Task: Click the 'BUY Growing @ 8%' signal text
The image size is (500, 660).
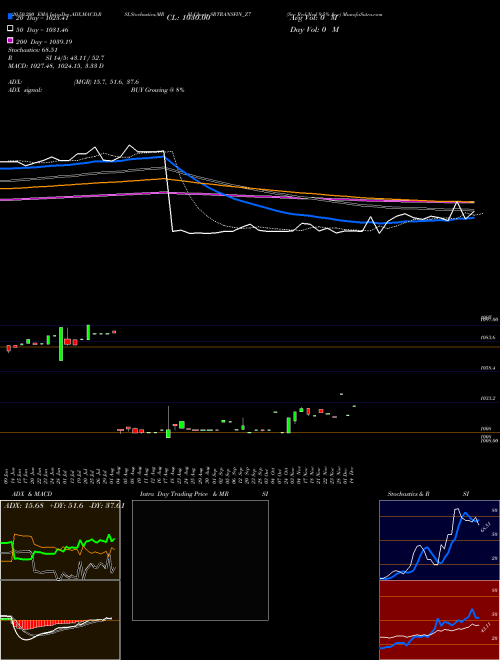Action: 157,90
